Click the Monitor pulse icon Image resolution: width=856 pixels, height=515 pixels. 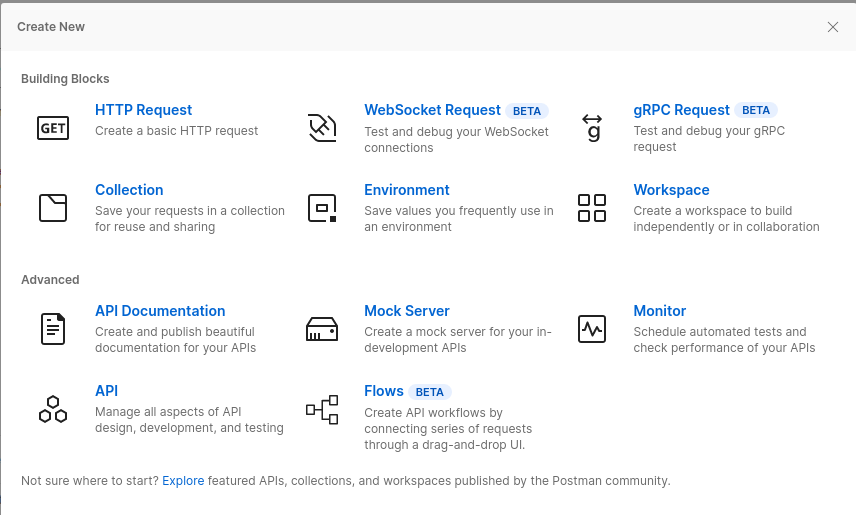pos(592,328)
